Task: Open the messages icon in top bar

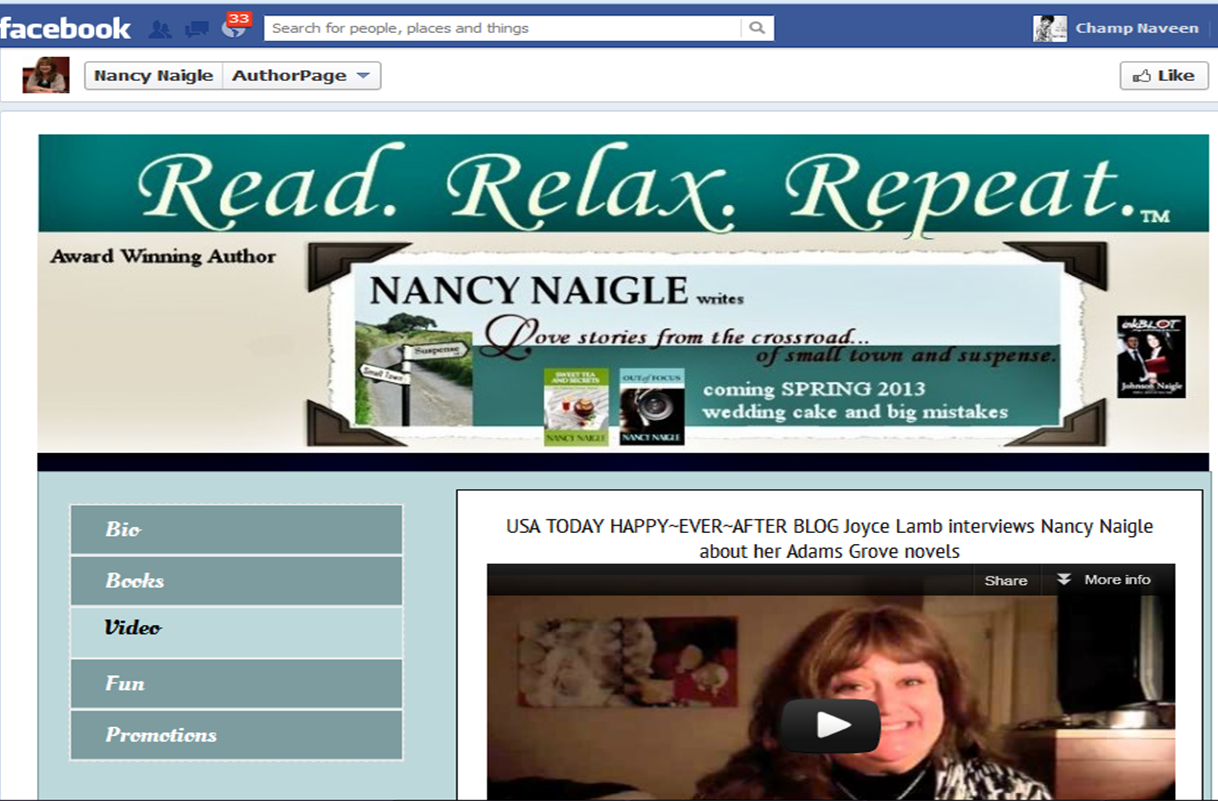Action: point(197,29)
